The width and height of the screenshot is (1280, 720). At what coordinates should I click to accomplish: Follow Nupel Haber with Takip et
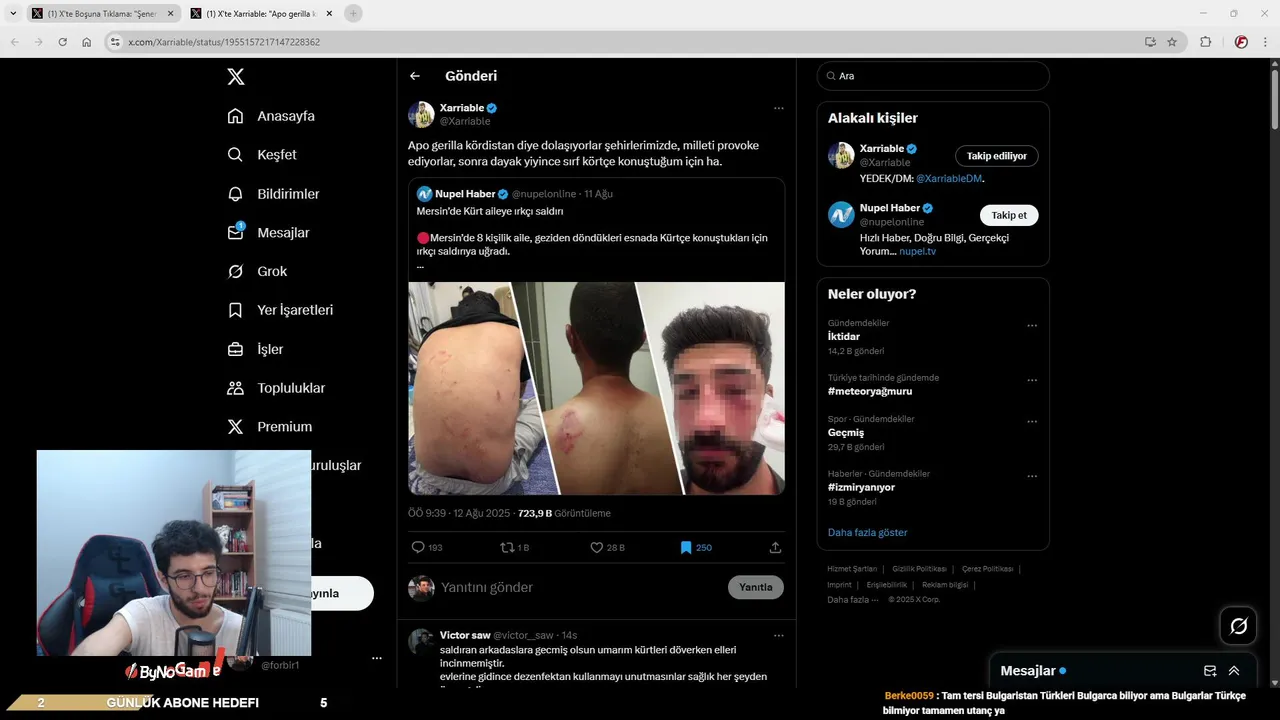[x=1009, y=215]
